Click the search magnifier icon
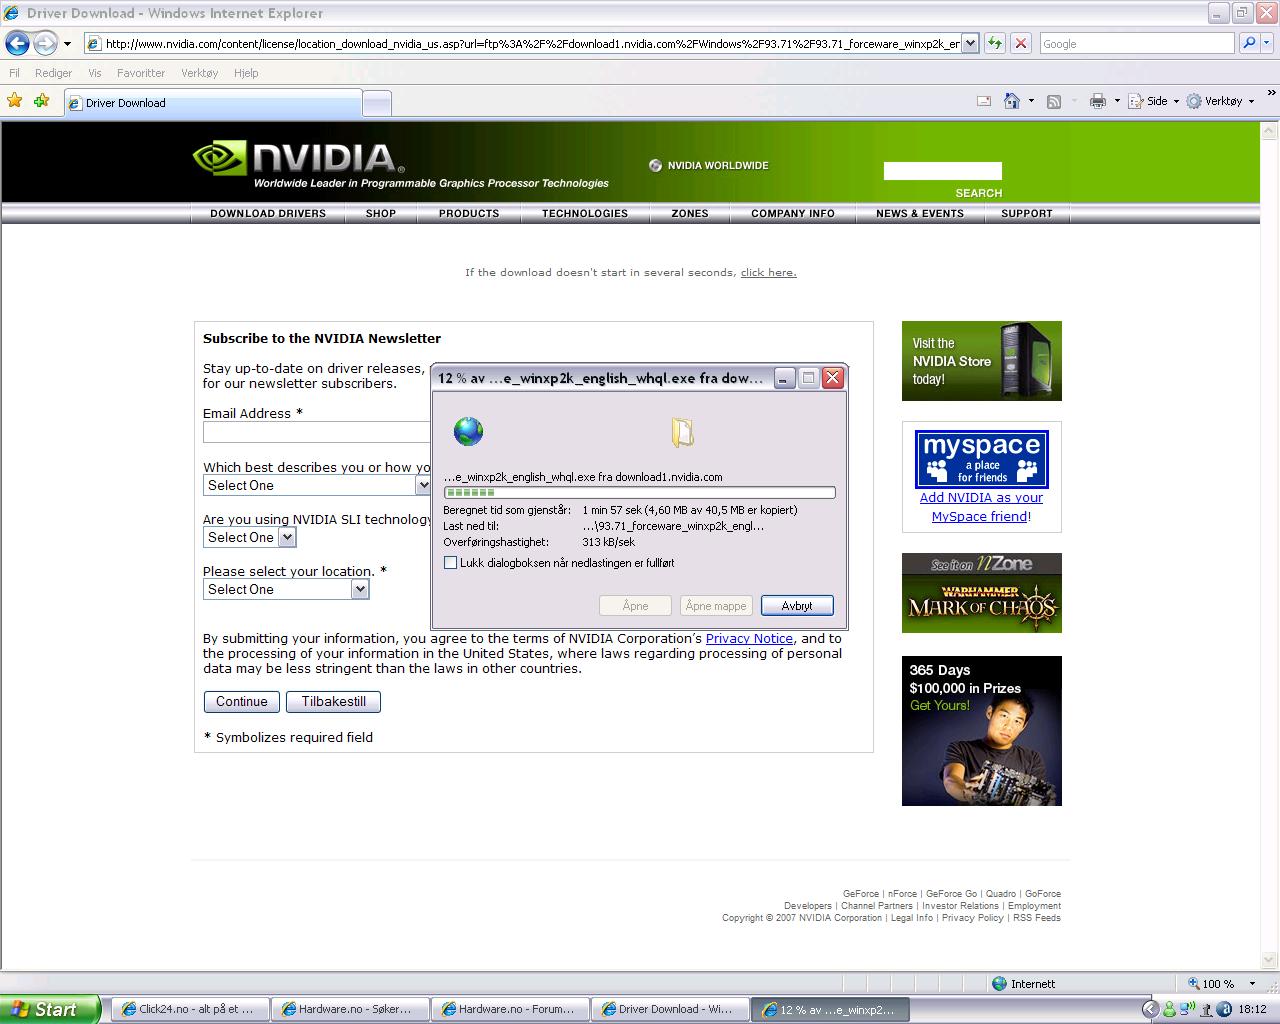The width and height of the screenshot is (1280, 1024). pos(1248,43)
